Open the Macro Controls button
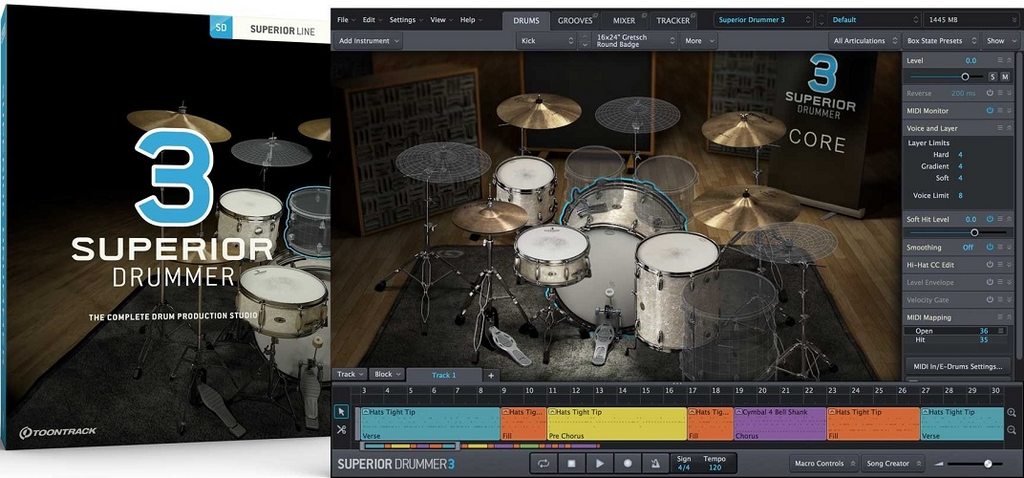Screen dimensions: 1024x478 [823, 464]
